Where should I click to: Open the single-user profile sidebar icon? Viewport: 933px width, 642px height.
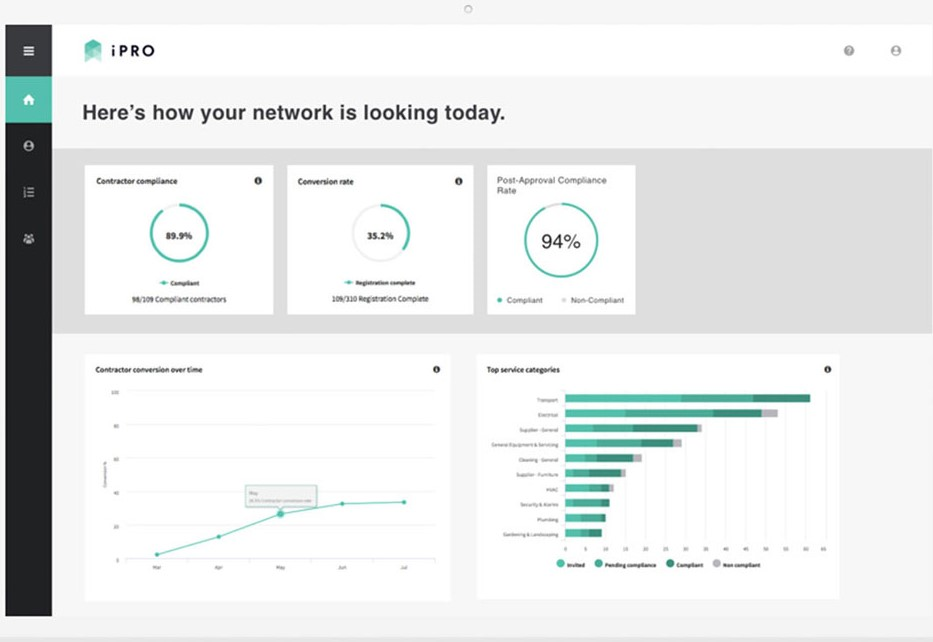pos(28,146)
